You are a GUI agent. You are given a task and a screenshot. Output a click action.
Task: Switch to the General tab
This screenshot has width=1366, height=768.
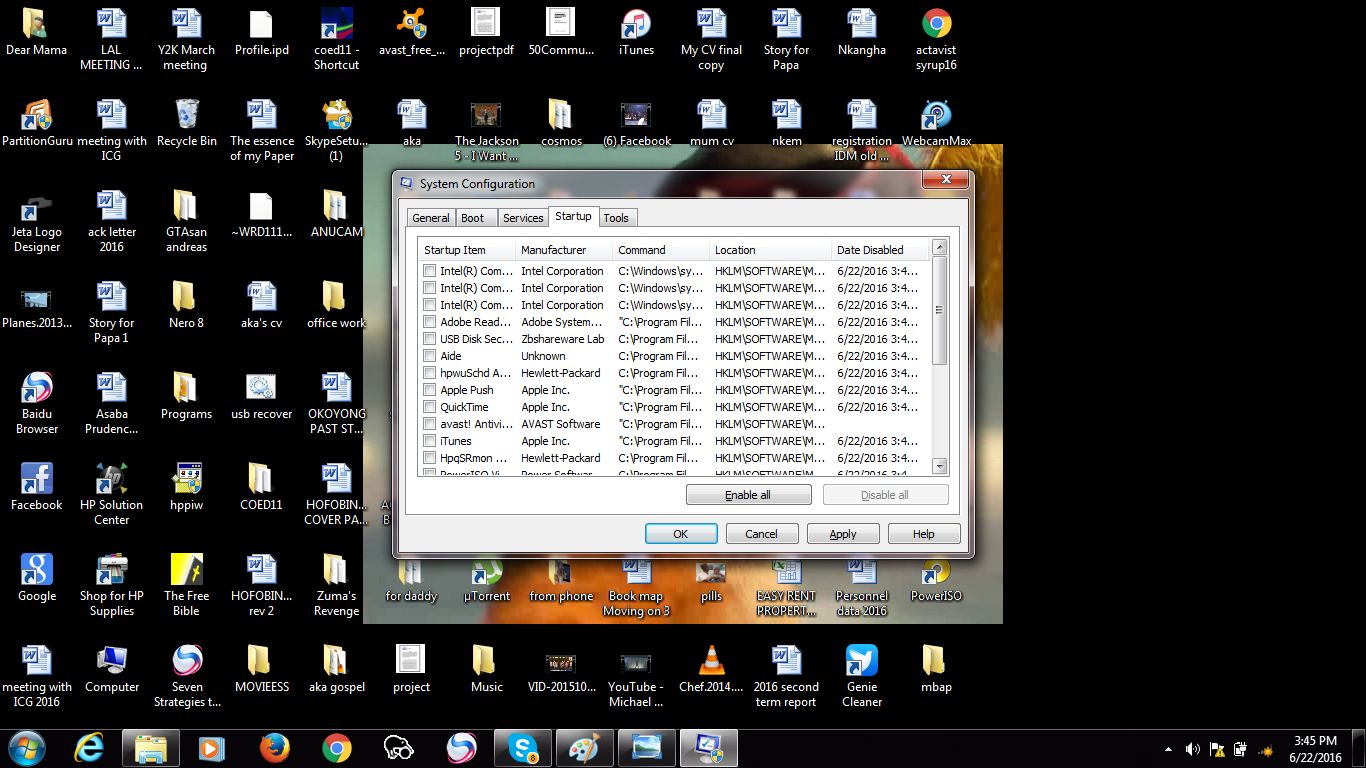point(431,218)
